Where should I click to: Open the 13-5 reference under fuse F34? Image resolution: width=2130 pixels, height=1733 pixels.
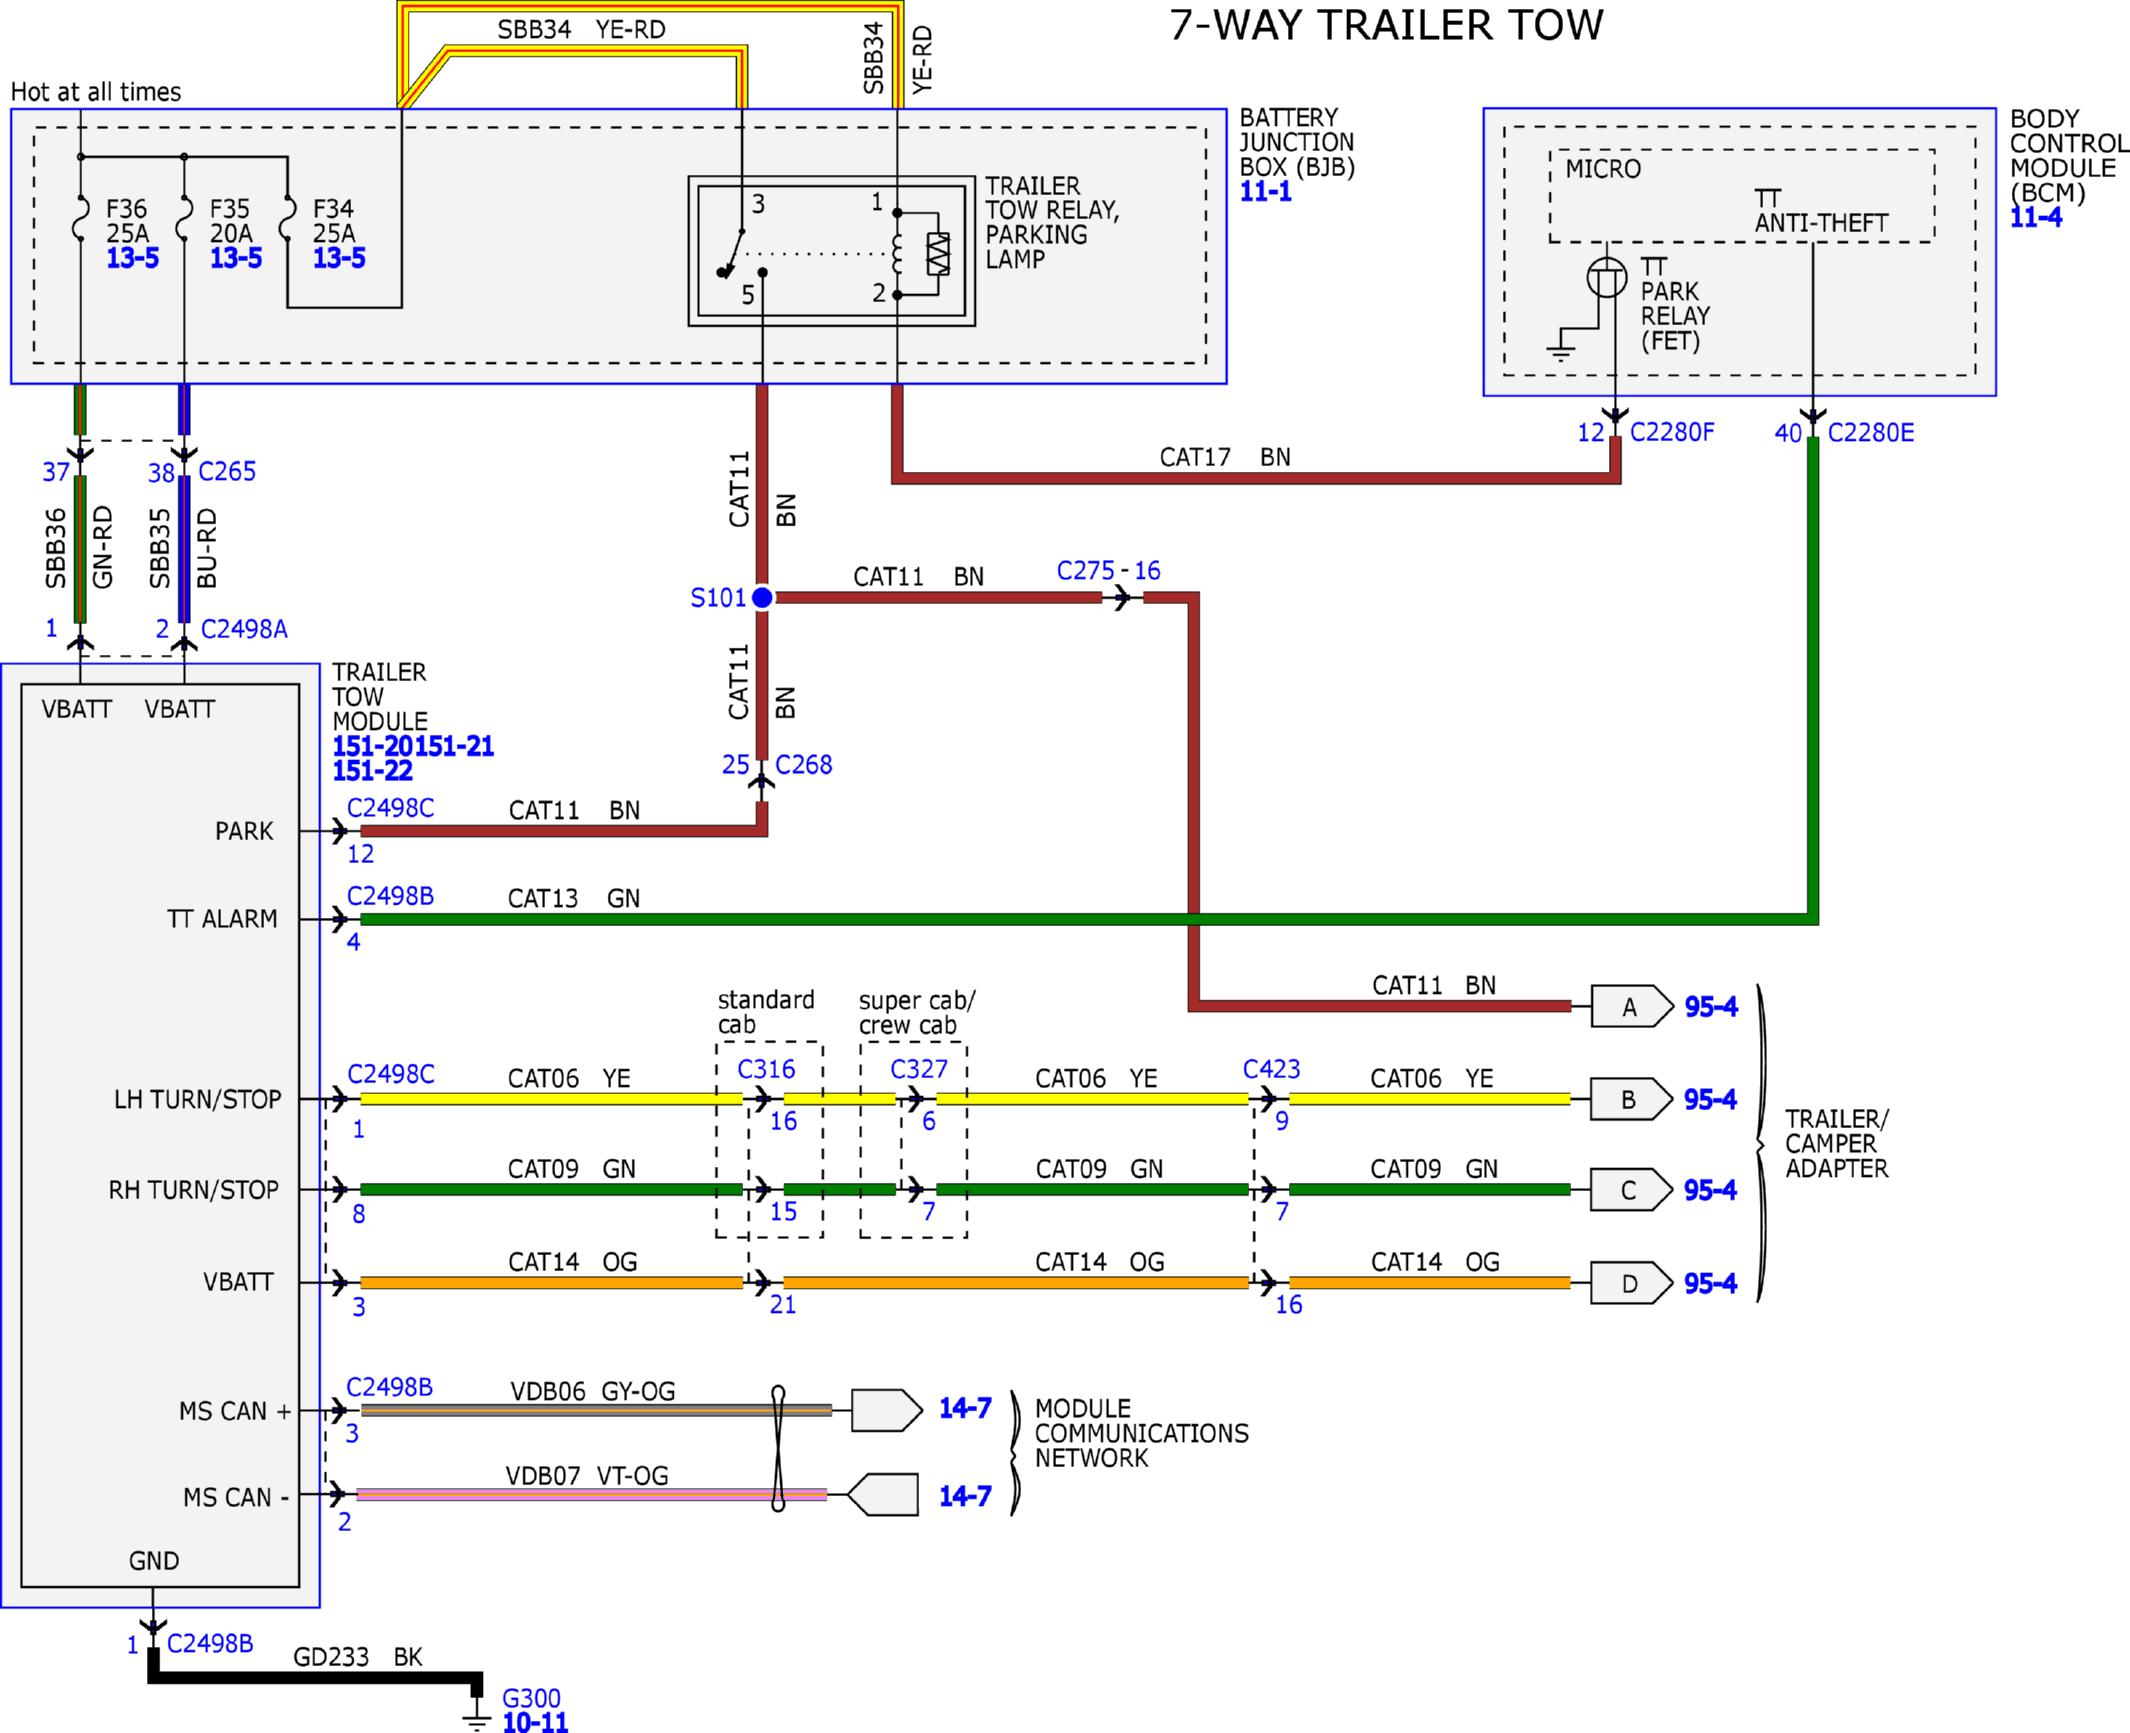339,259
